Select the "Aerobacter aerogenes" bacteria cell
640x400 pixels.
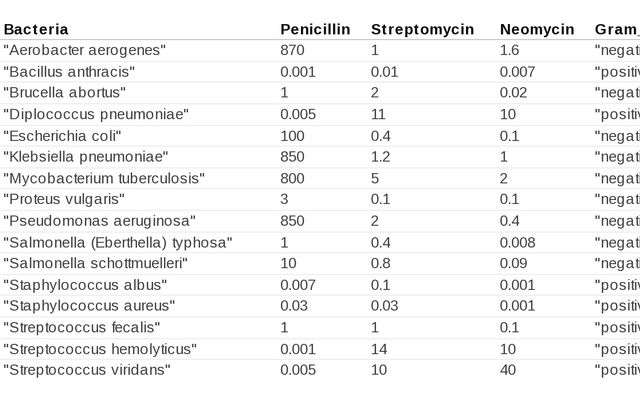point(85,50)
